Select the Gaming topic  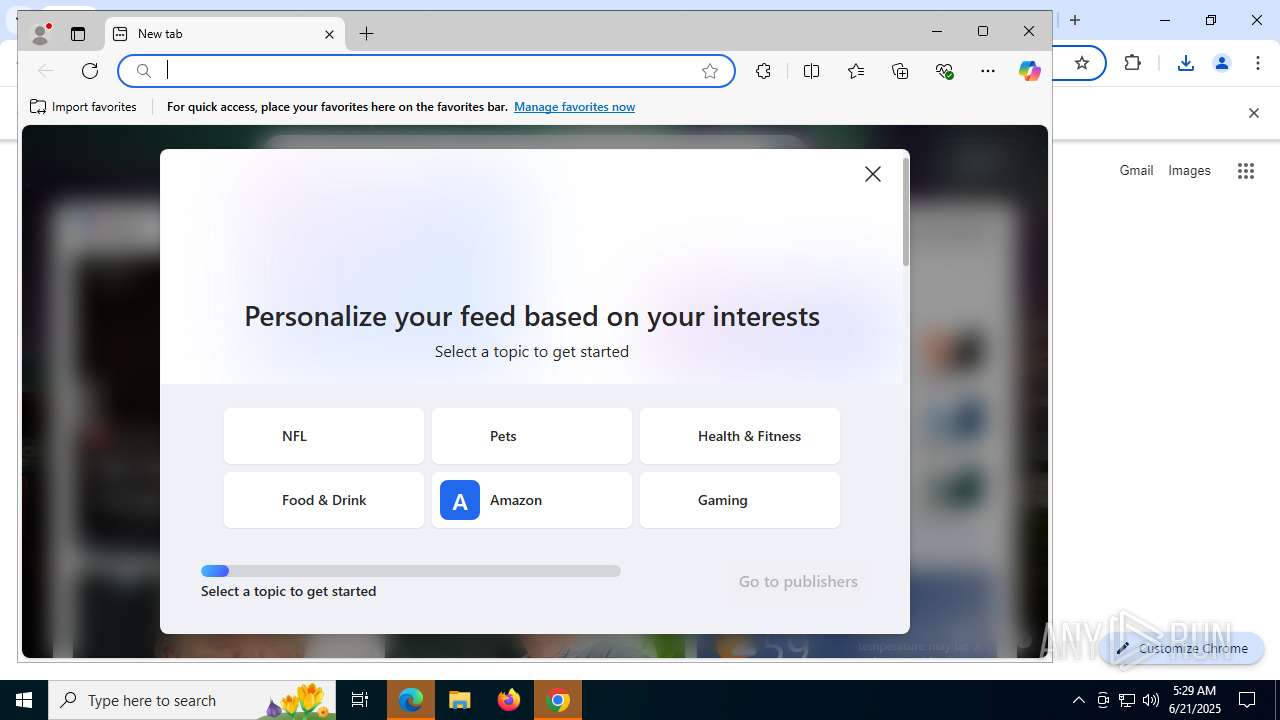pos(740,500)
